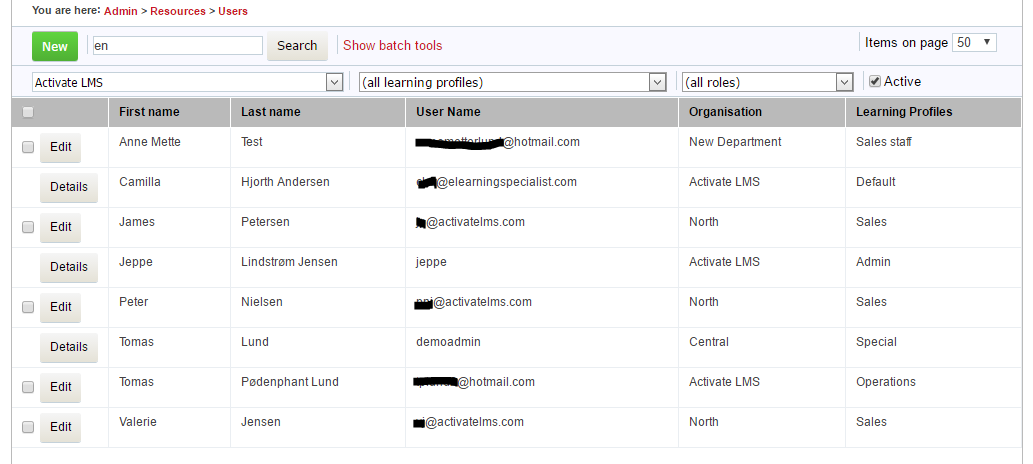This screenshot has height=464, width=1033.
Task: Select the checkbox for Anne Mette's row
Action: (28, 147)
